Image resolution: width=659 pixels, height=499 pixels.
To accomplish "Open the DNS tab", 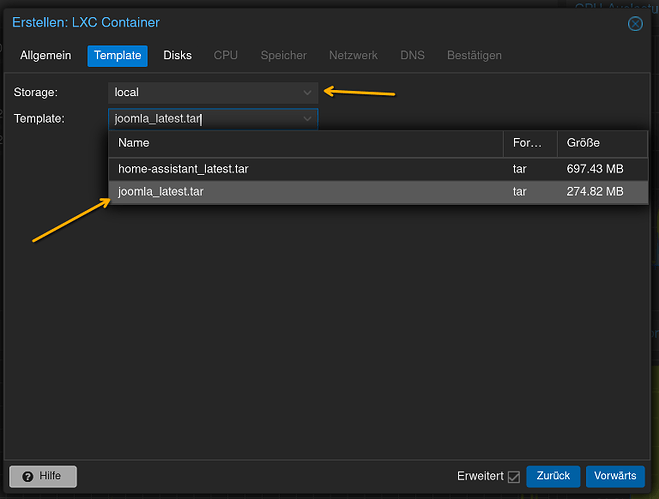I will [412, 55].
